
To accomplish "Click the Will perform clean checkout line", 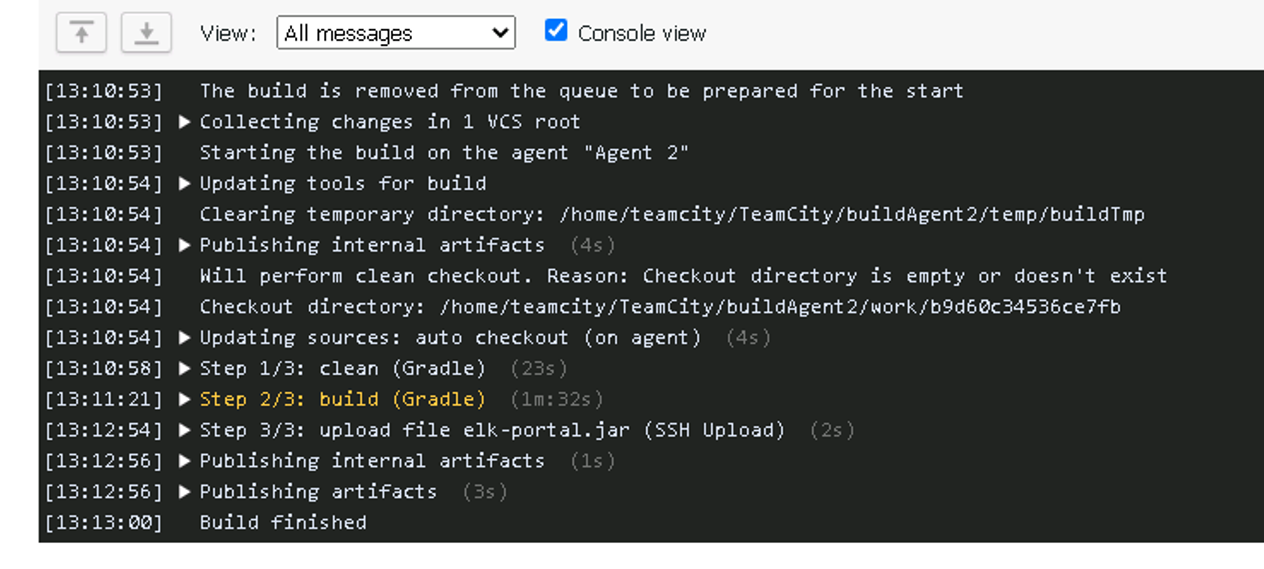I will 683,276.
